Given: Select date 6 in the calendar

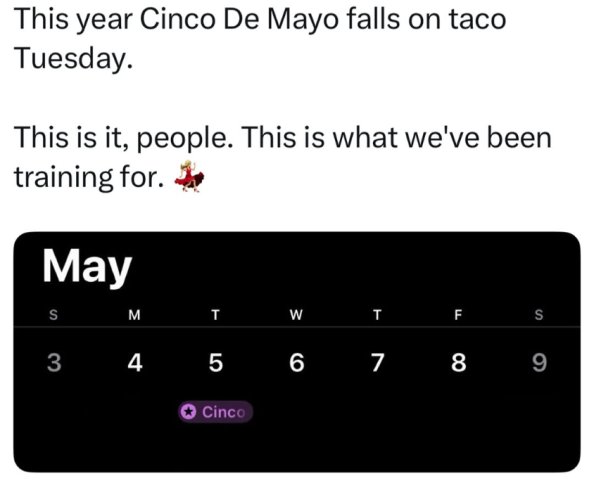Looking at the screenshot, I should tap(297, 362).
